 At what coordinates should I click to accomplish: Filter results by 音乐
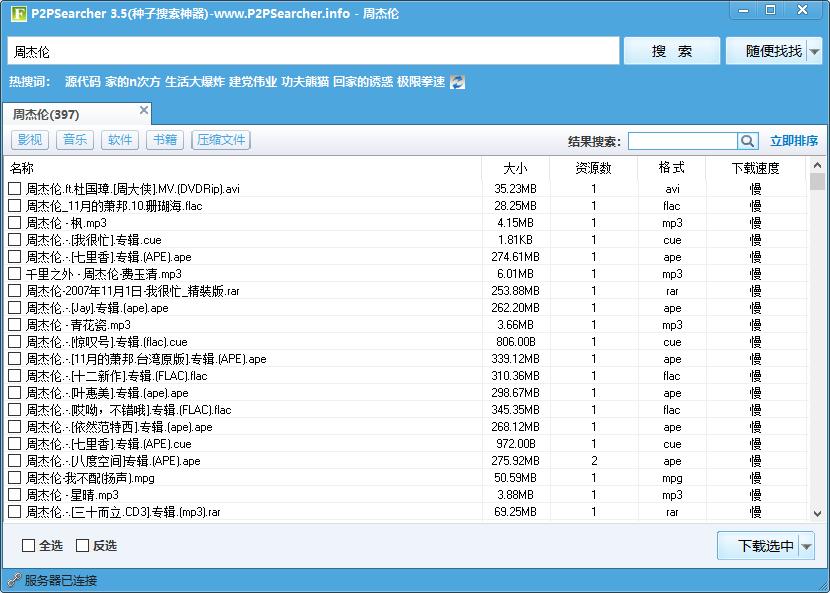tap(75, 140)
